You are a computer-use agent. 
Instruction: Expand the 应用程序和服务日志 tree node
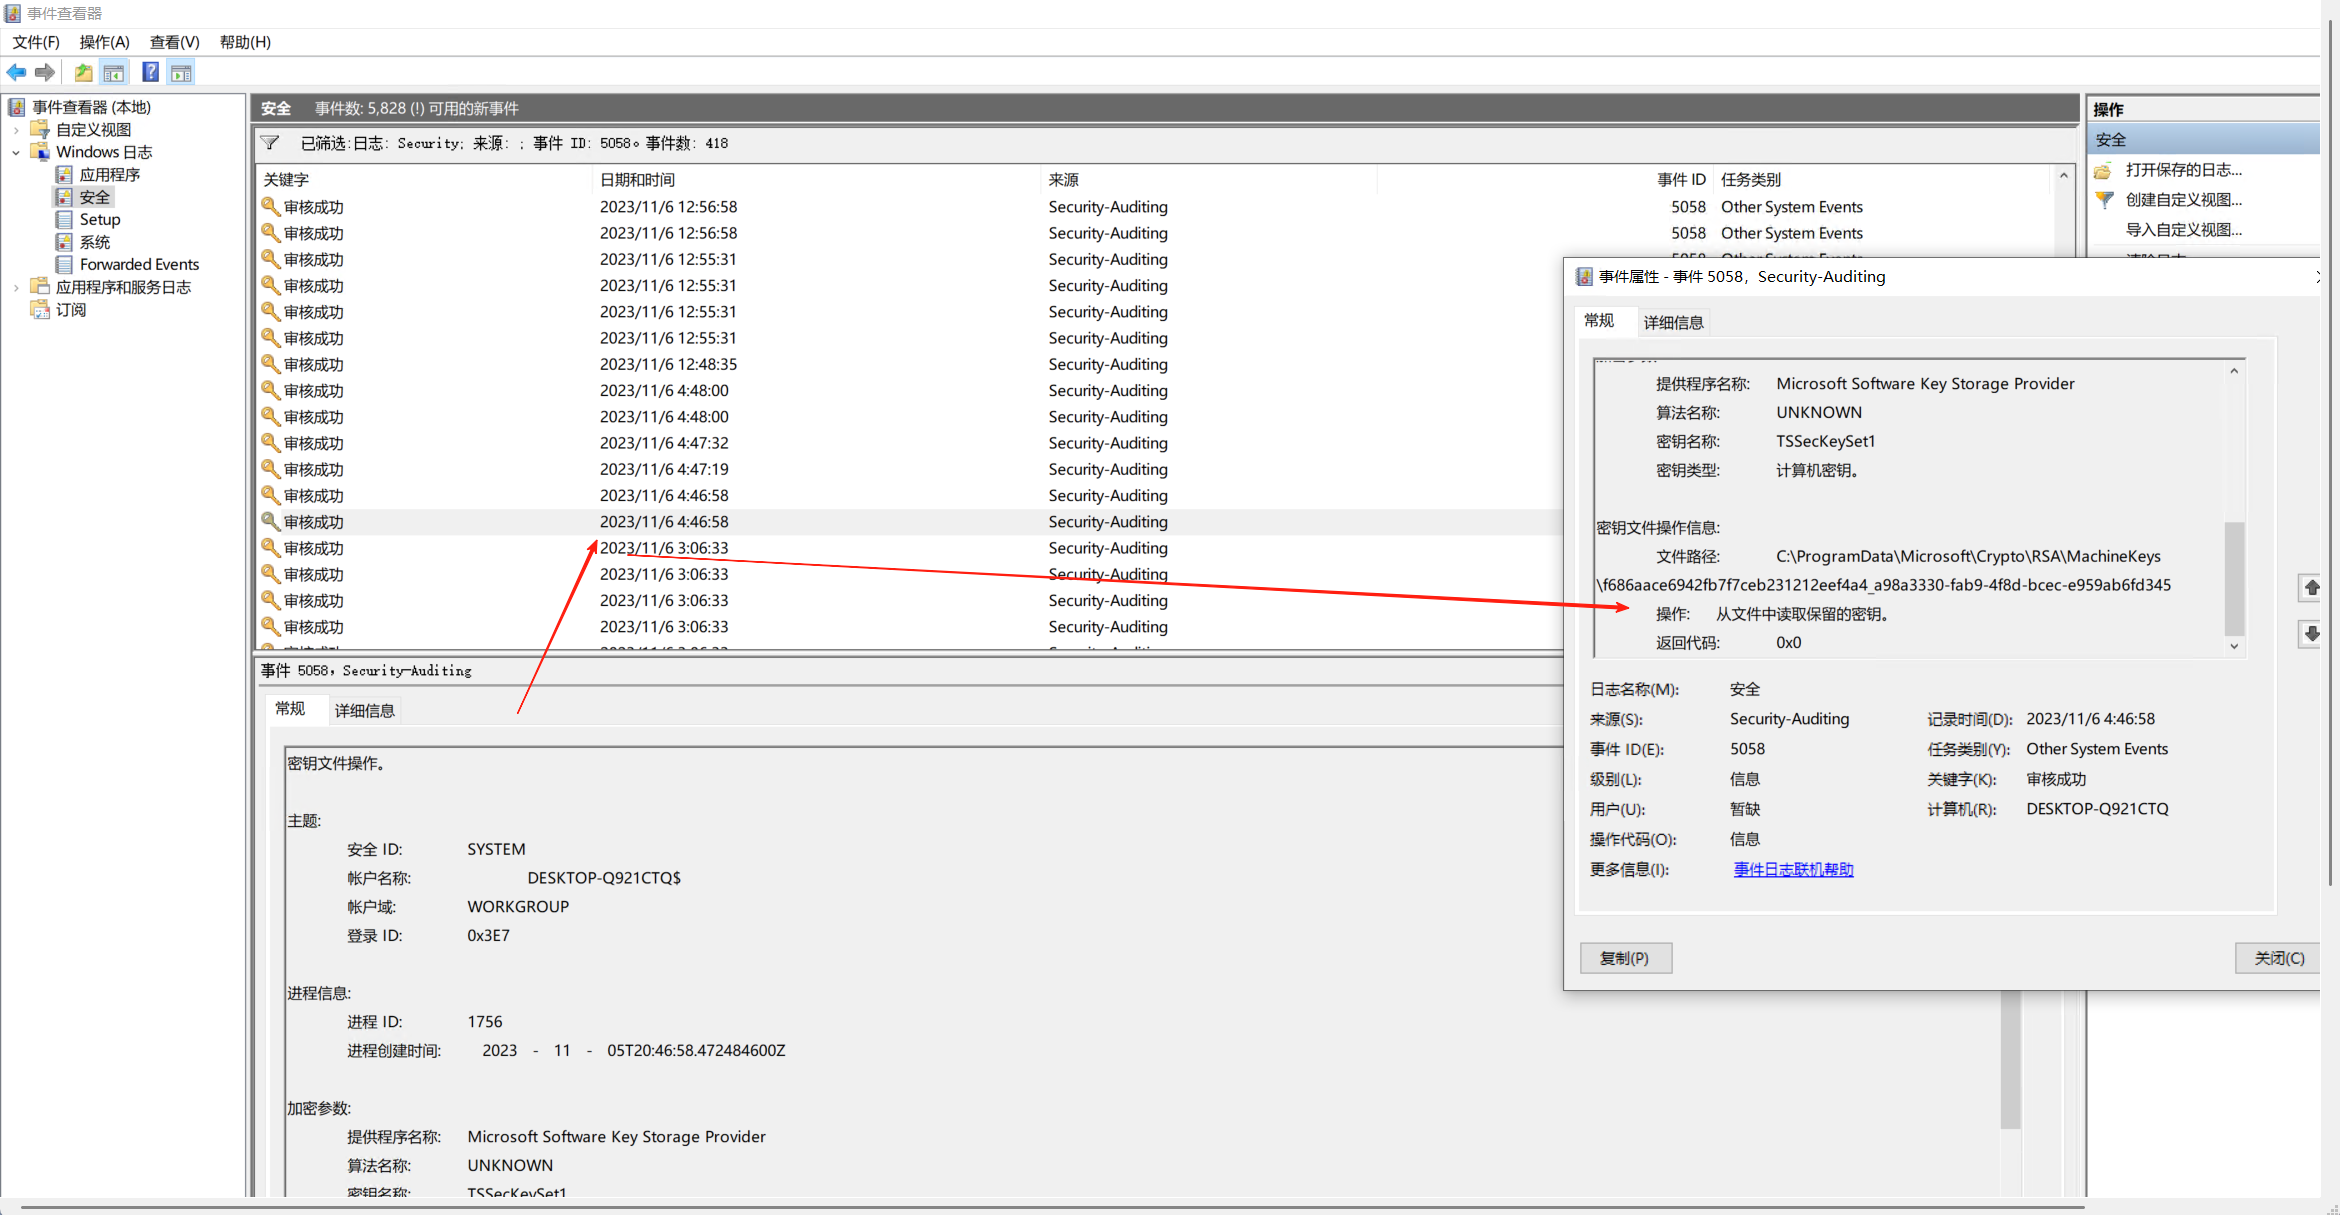(16, 287)
